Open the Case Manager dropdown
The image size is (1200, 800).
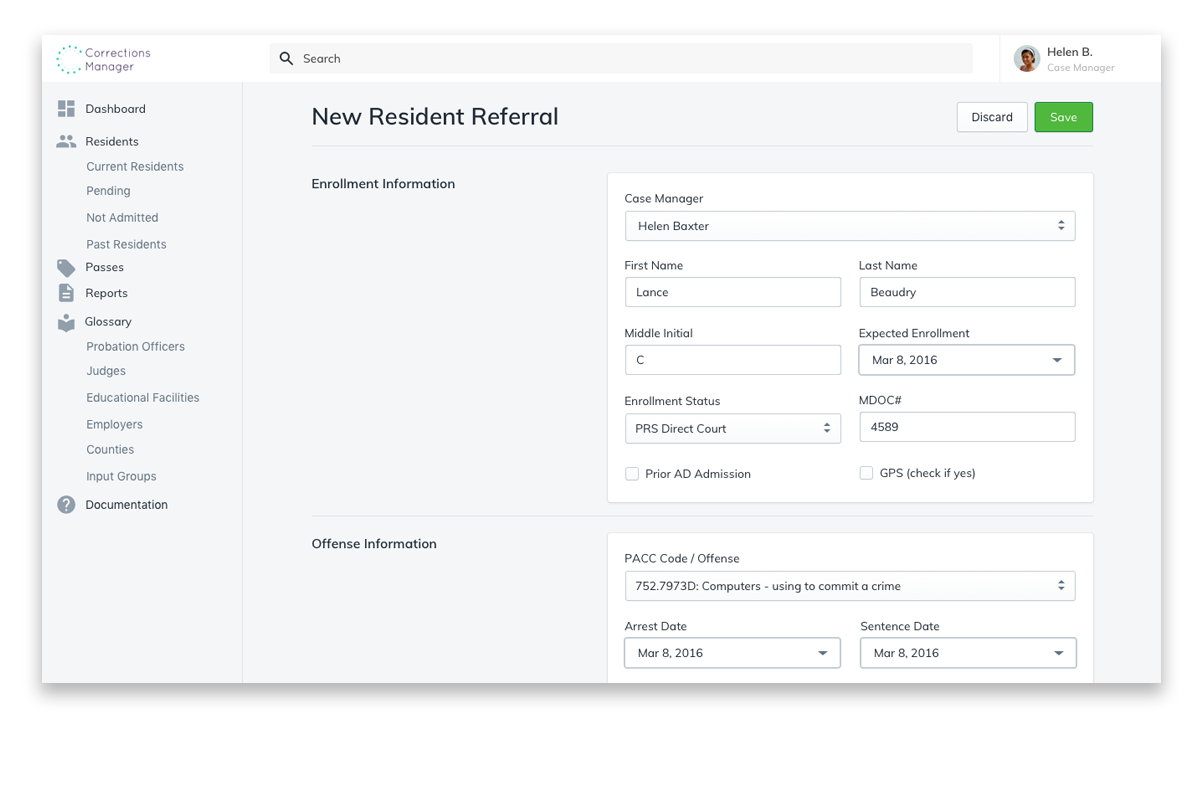(x=850, y=226)
